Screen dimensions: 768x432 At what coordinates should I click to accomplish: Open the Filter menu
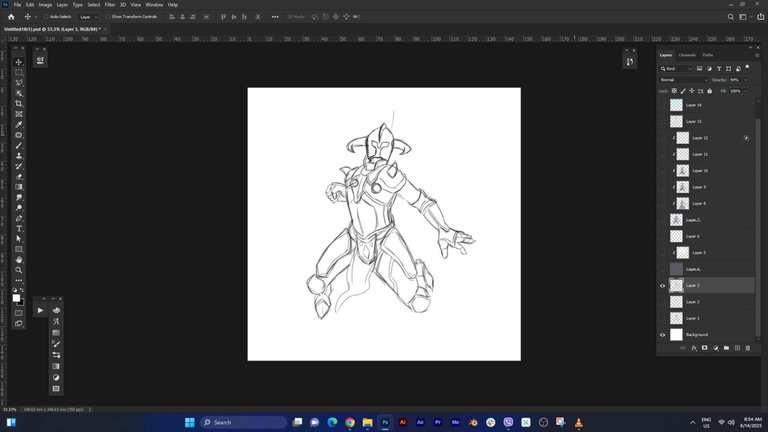110,5
